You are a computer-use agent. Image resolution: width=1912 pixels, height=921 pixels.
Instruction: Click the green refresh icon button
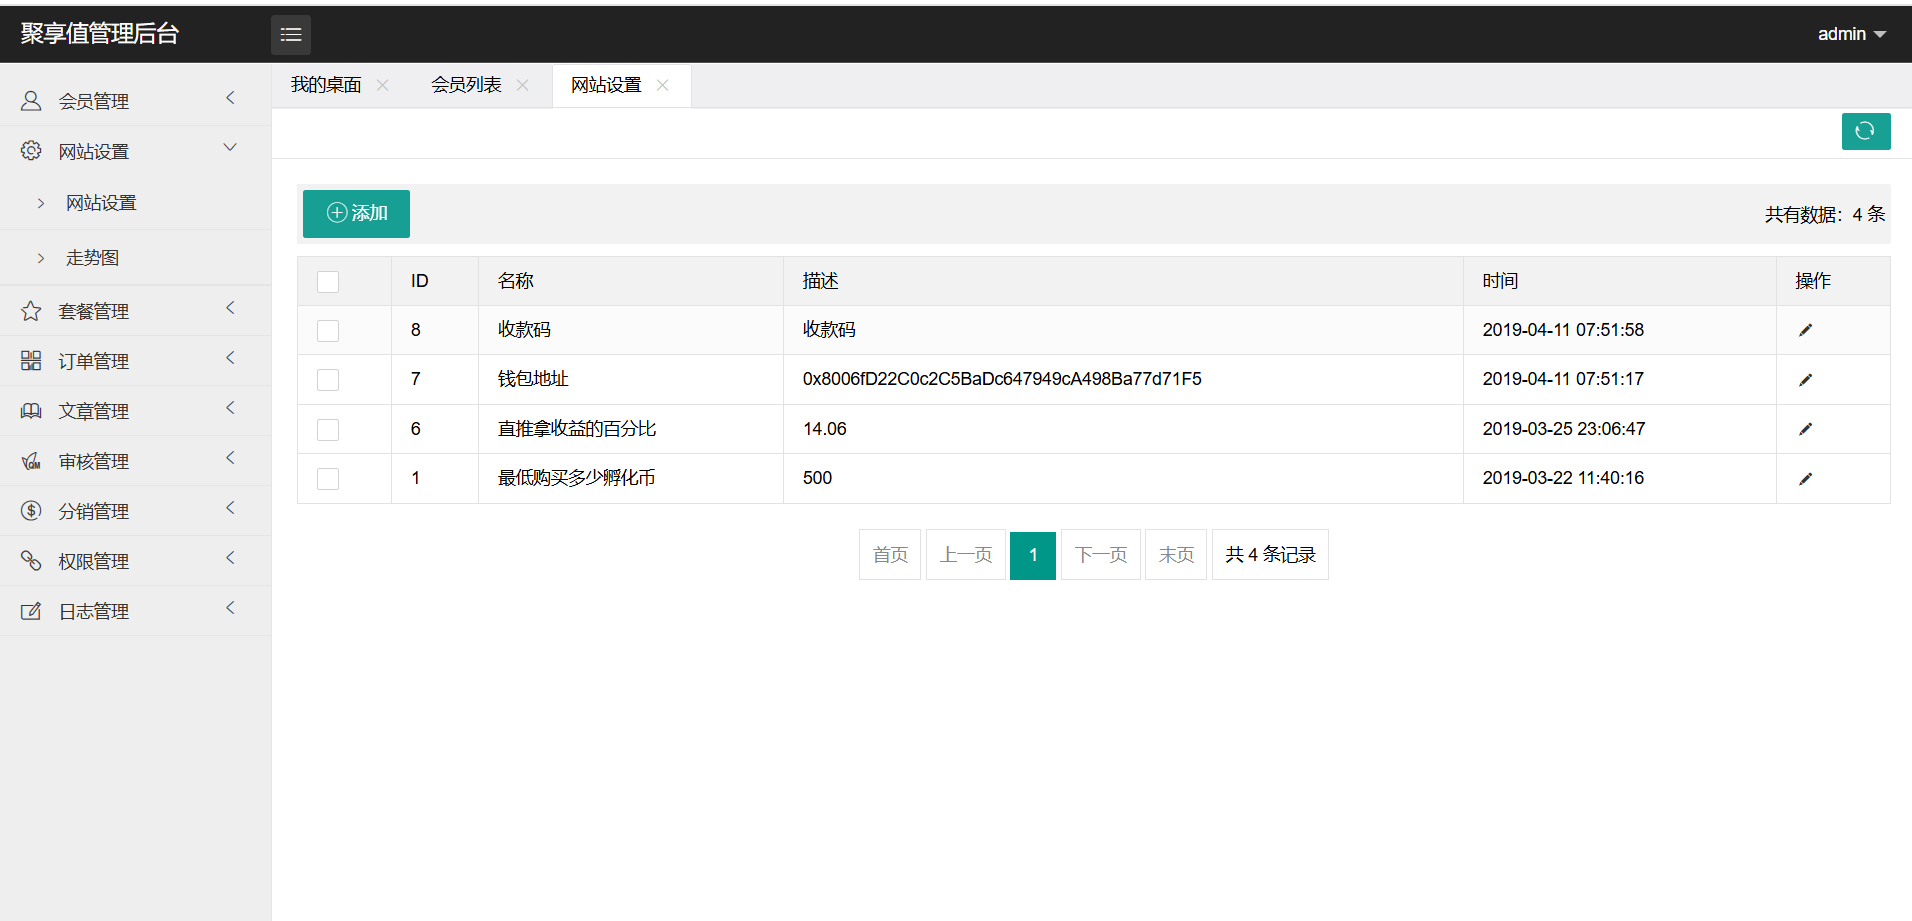coord(1865,131)
